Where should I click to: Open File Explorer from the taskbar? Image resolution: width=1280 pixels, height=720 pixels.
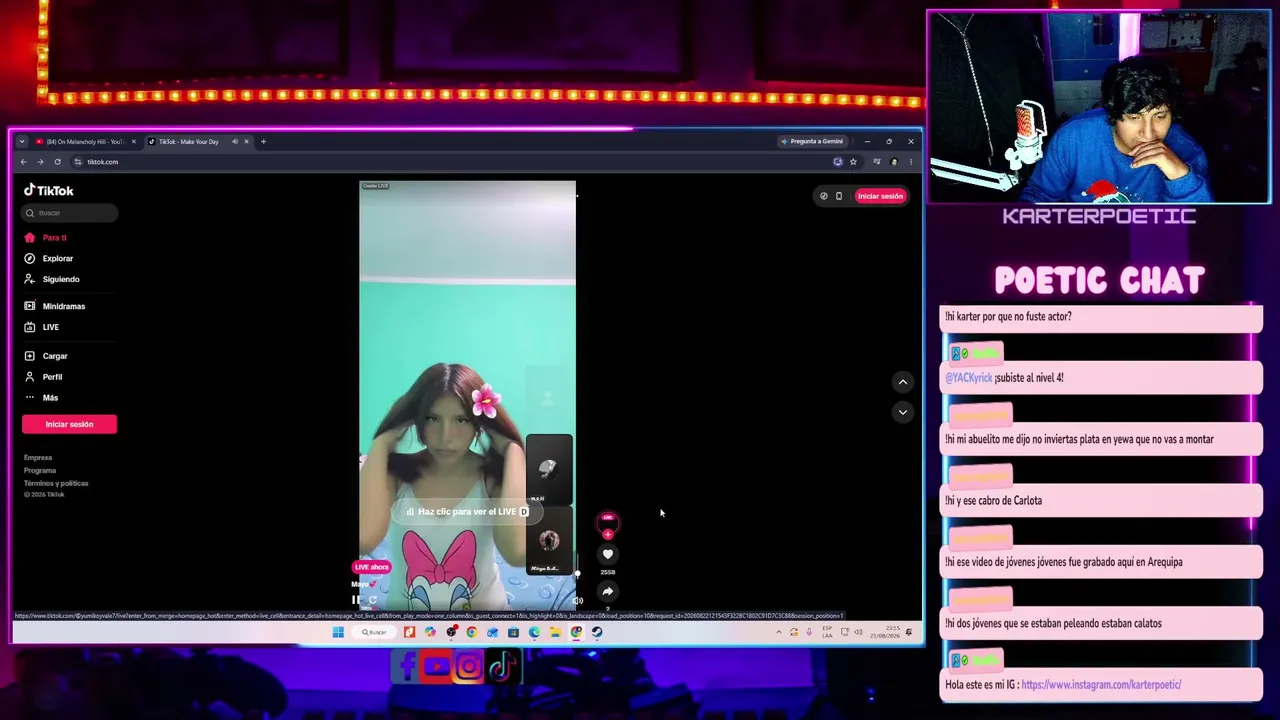(555, 632)
